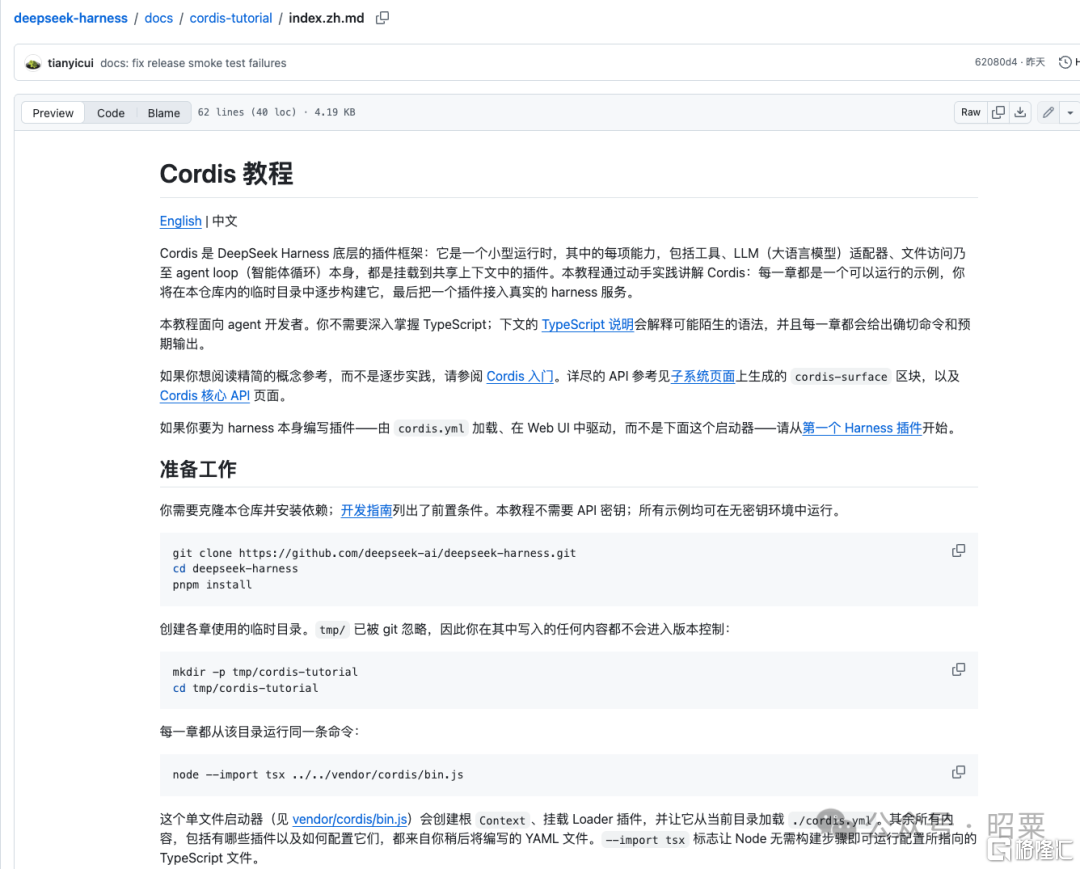Open the TypeScript 说明 link

[x=588, y=324]
